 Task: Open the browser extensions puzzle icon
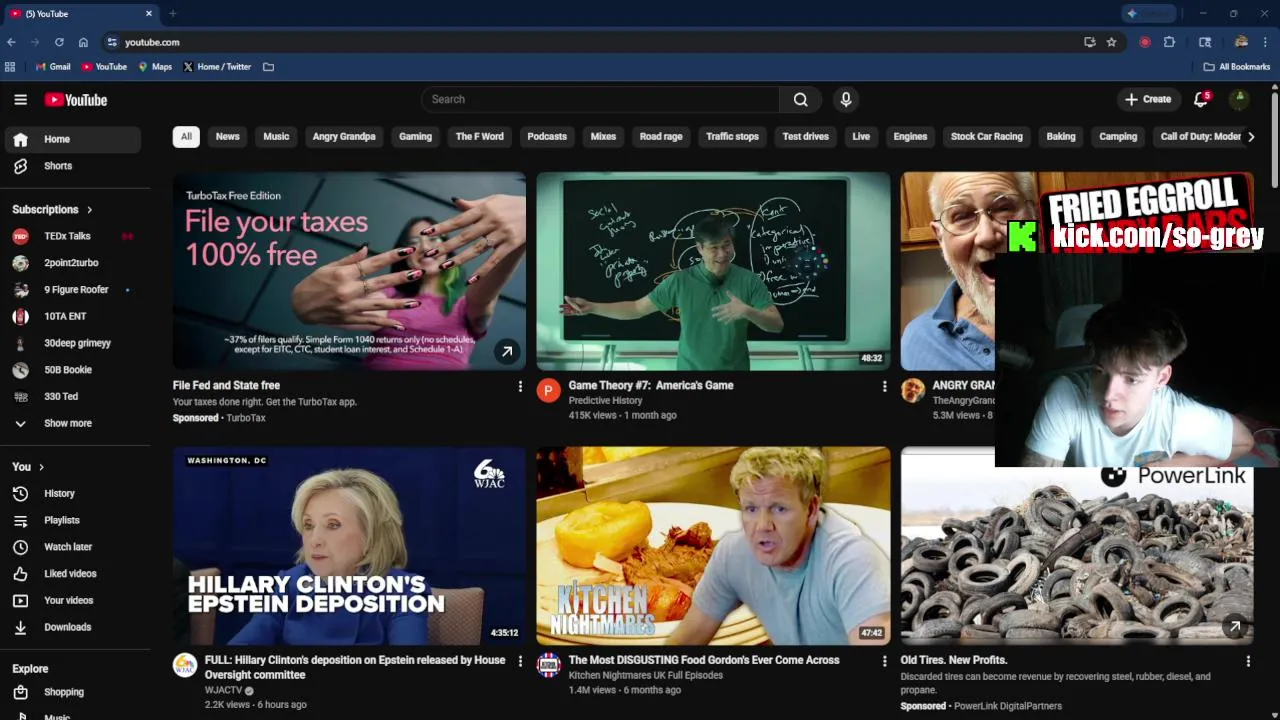1169,42
